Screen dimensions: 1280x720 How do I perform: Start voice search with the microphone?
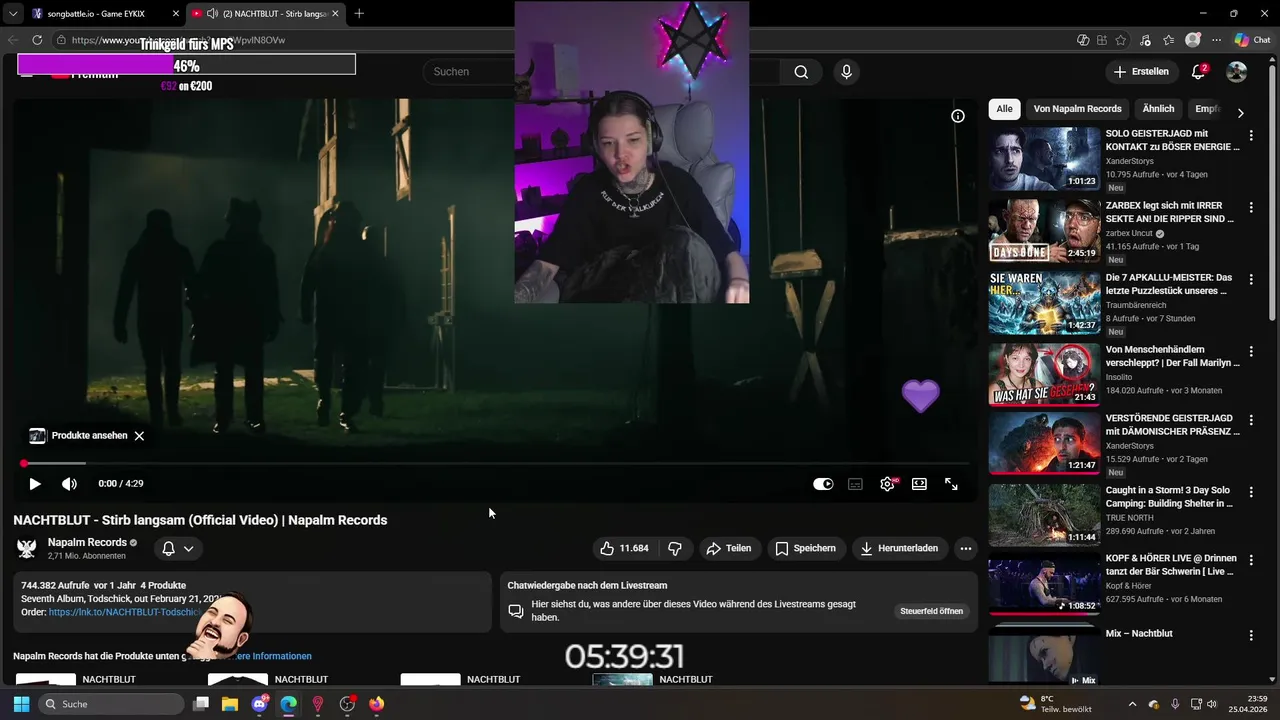point(846,72)
